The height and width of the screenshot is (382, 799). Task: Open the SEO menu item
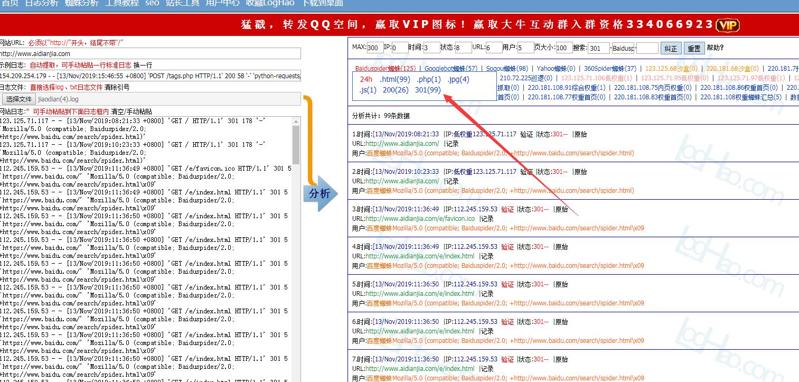click(x=152, y=3)
